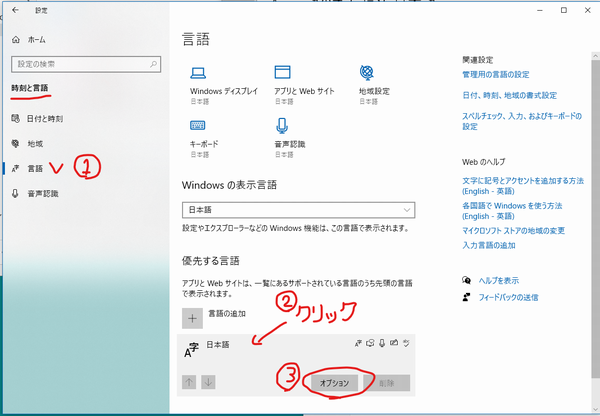
Task: Open 文字に記号とアクセントを追加する方法 help link
Action: pyautogui.click(x=523, y=186)
